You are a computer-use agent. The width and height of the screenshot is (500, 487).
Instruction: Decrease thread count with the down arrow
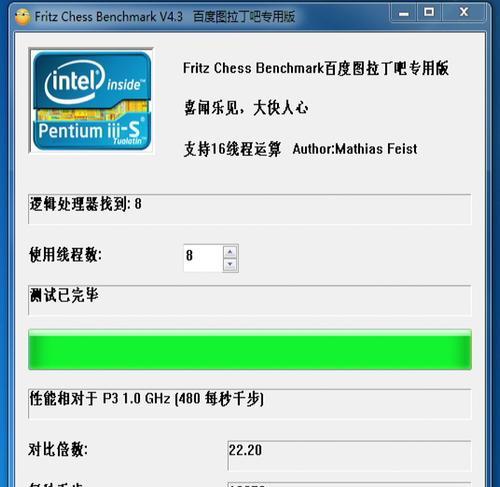[230, 265]
